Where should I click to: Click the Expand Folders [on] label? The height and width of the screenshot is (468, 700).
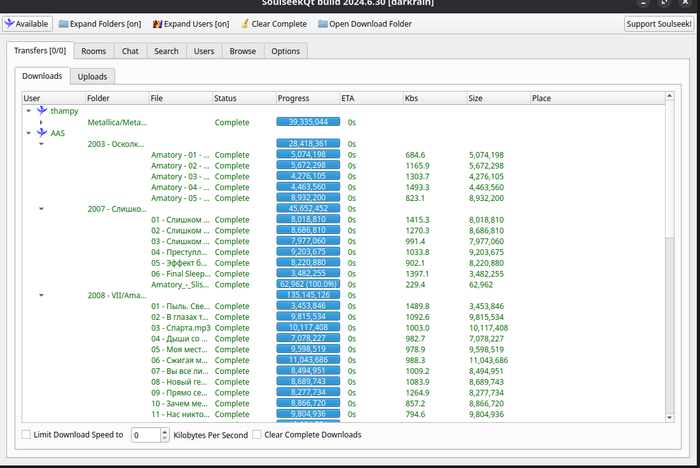click(105, 24)
